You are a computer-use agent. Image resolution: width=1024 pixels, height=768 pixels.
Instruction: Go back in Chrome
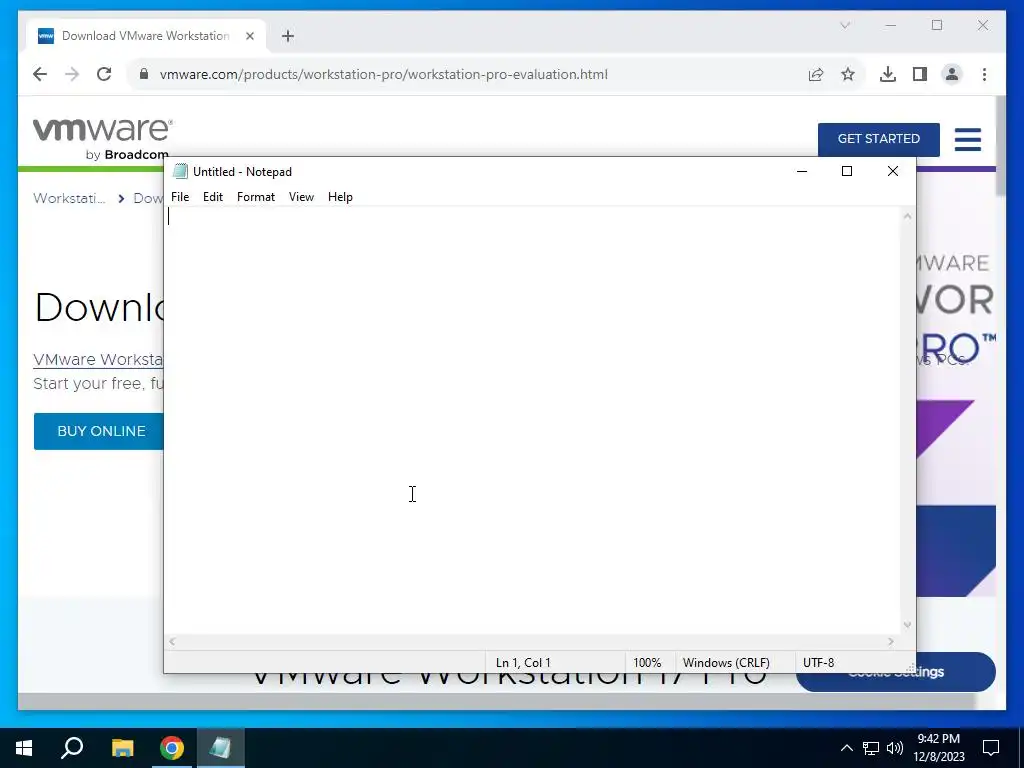tap(40, 74)
